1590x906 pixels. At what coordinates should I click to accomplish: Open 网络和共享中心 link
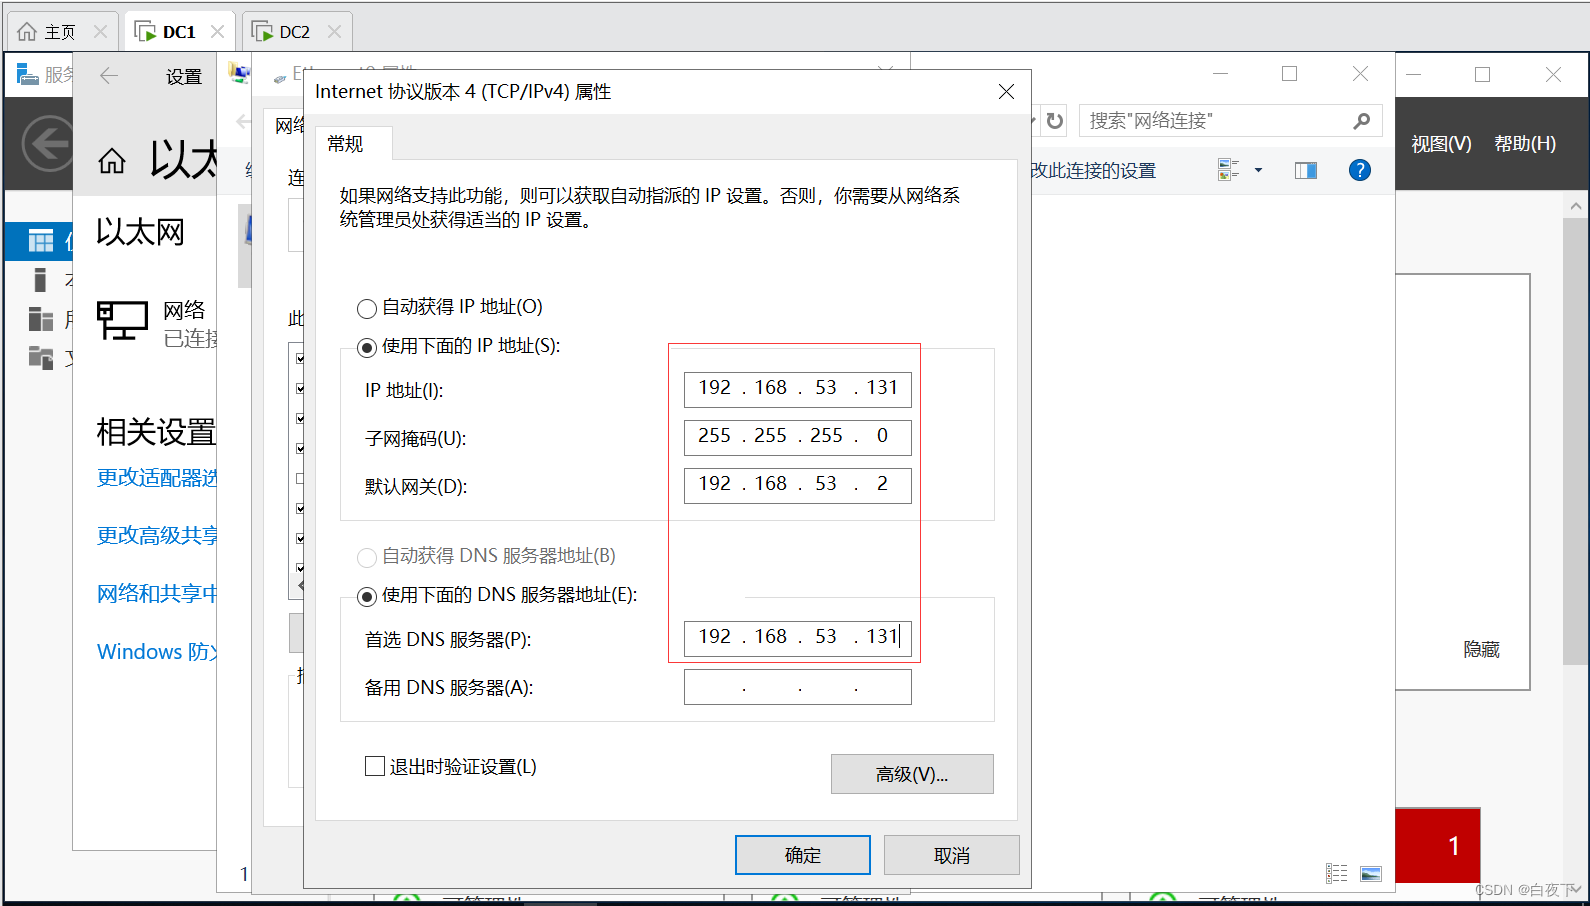coord(157,594)
